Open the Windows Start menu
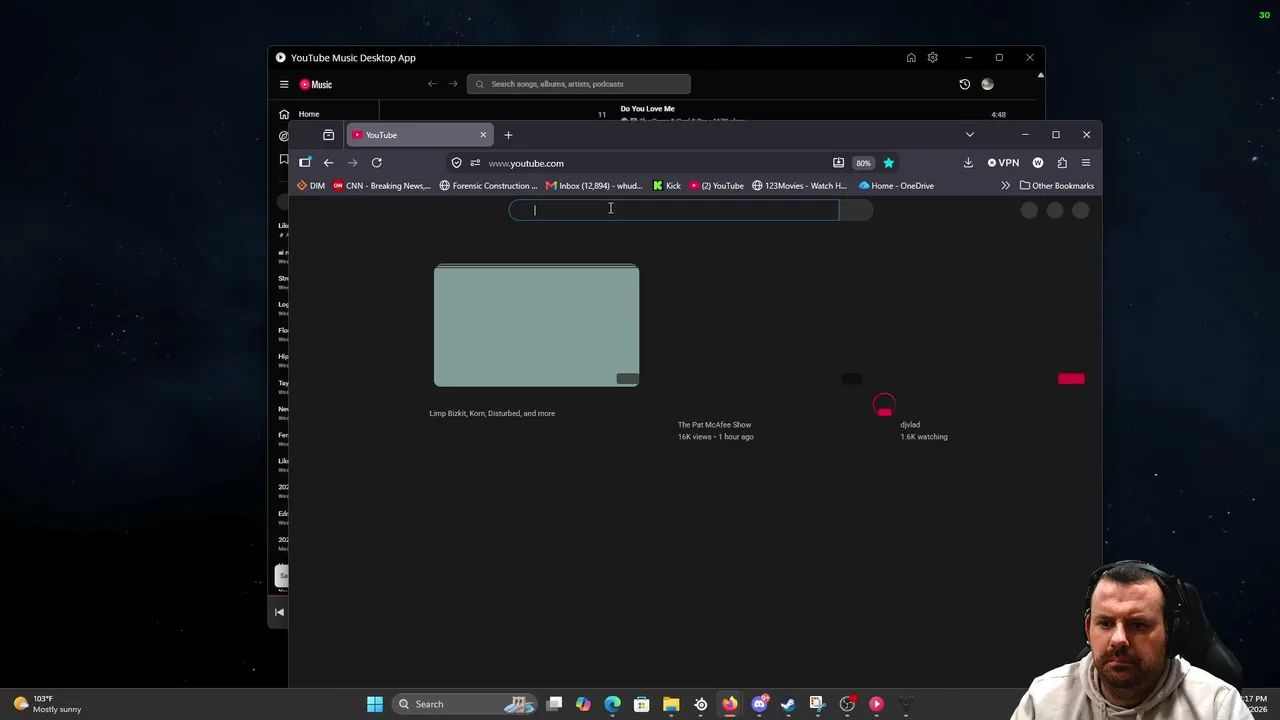The height and width of the screenshot is (720, 1280). (x=375, y=704)
